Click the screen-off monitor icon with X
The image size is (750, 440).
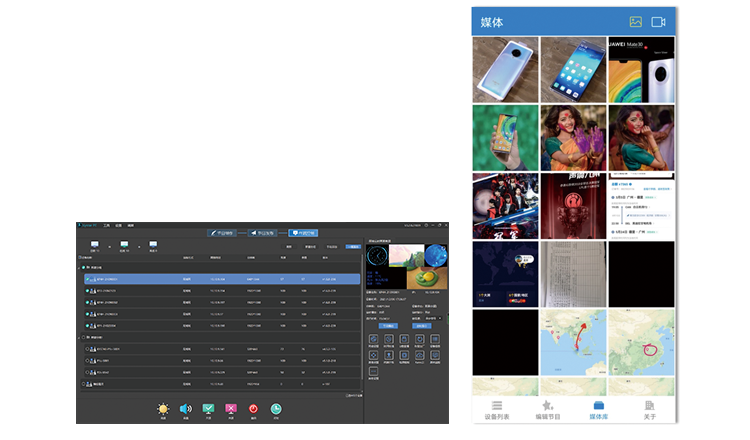click(231, 410)
